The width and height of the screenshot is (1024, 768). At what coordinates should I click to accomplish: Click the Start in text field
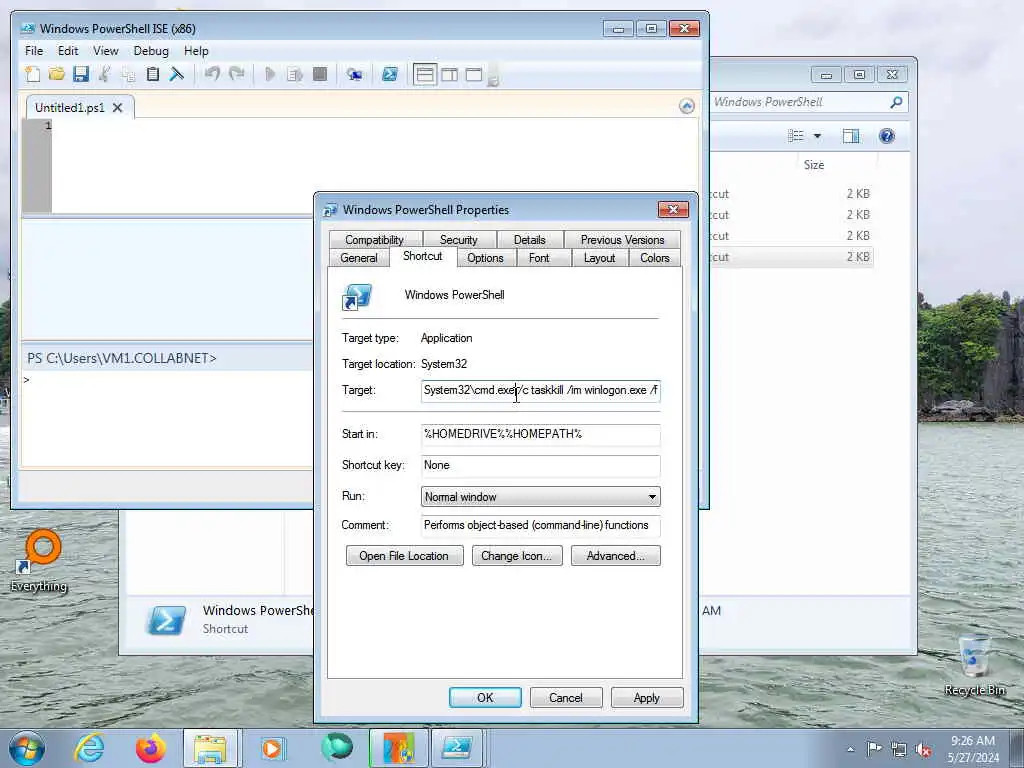click(x=541, y=434)
